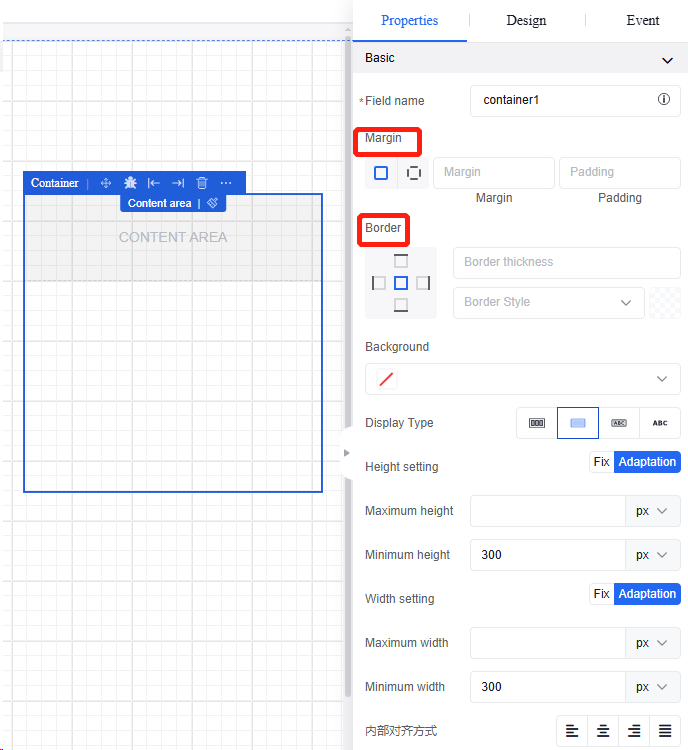
Task: Click the info icon beside container1
Action: pyautogui.click(x=663, y=100)
